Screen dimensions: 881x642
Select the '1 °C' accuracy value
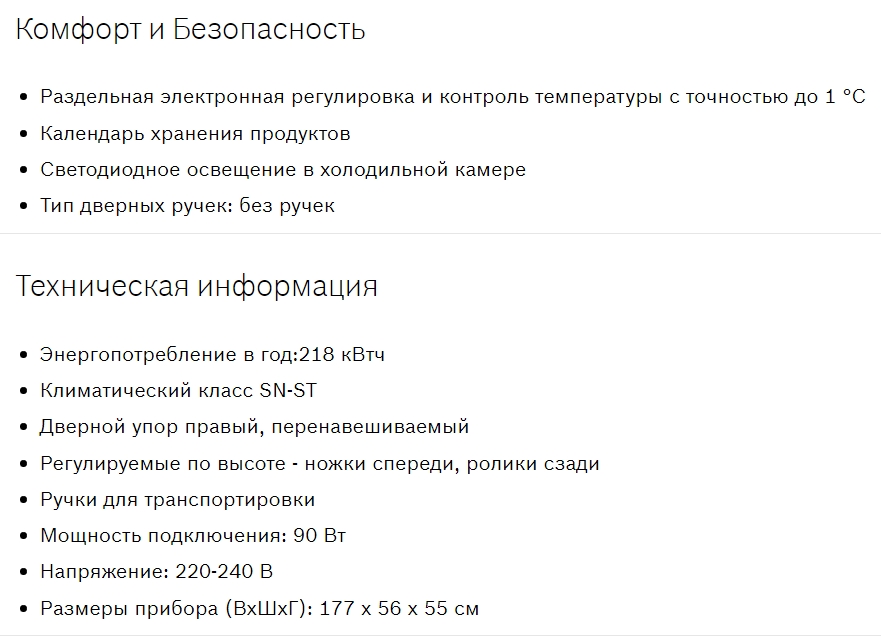pos(845,97)
